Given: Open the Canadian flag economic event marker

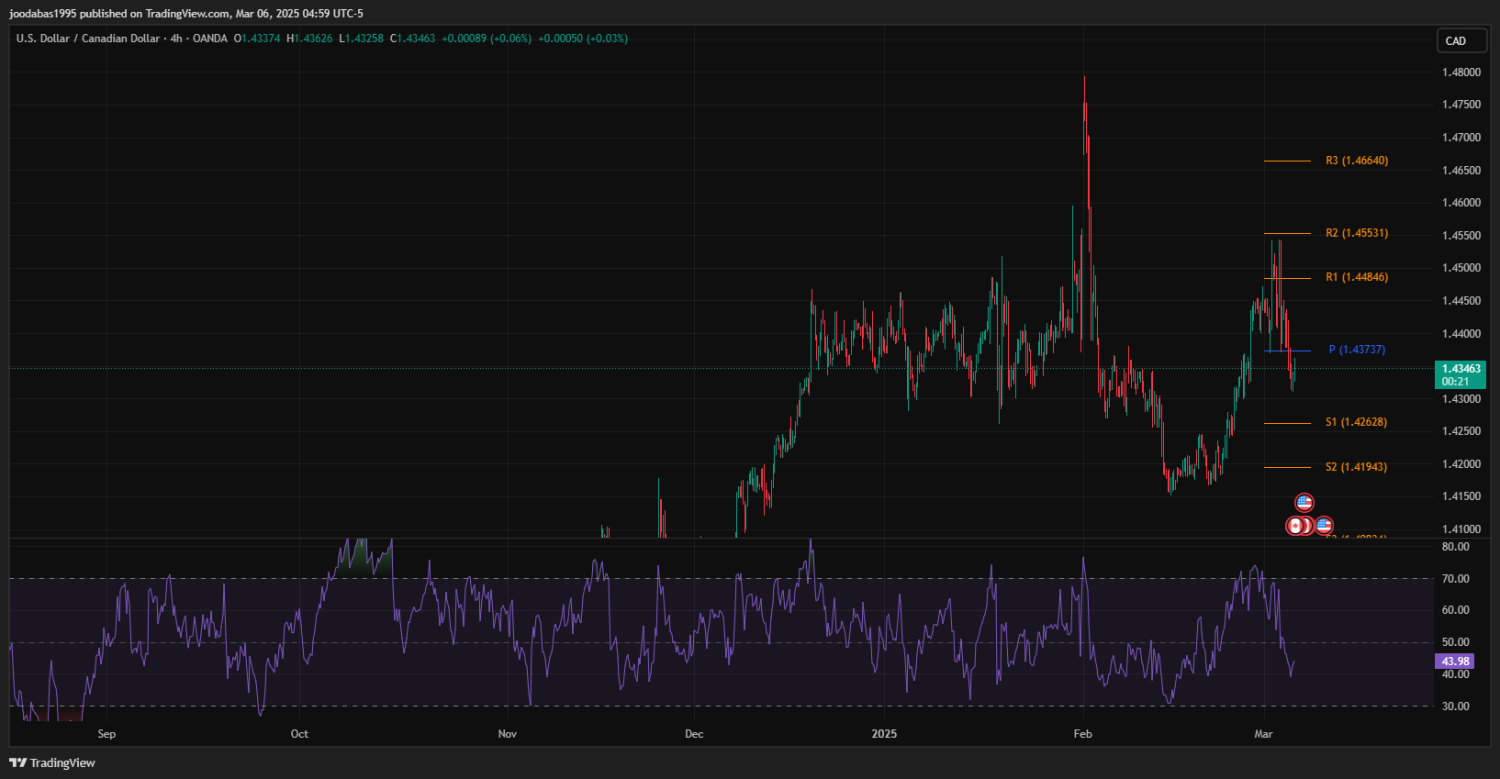Looking at the screenshot, I should [1296, 525].
